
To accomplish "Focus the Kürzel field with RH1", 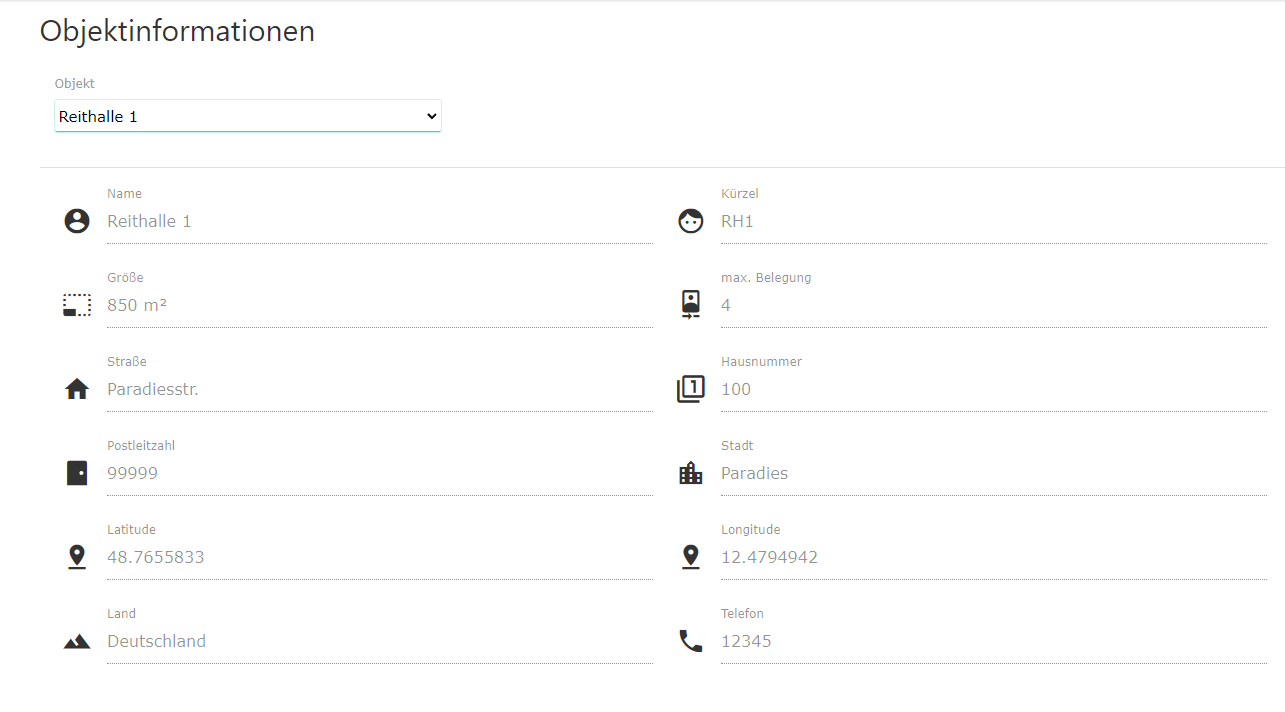I will [x=993, y=222].
